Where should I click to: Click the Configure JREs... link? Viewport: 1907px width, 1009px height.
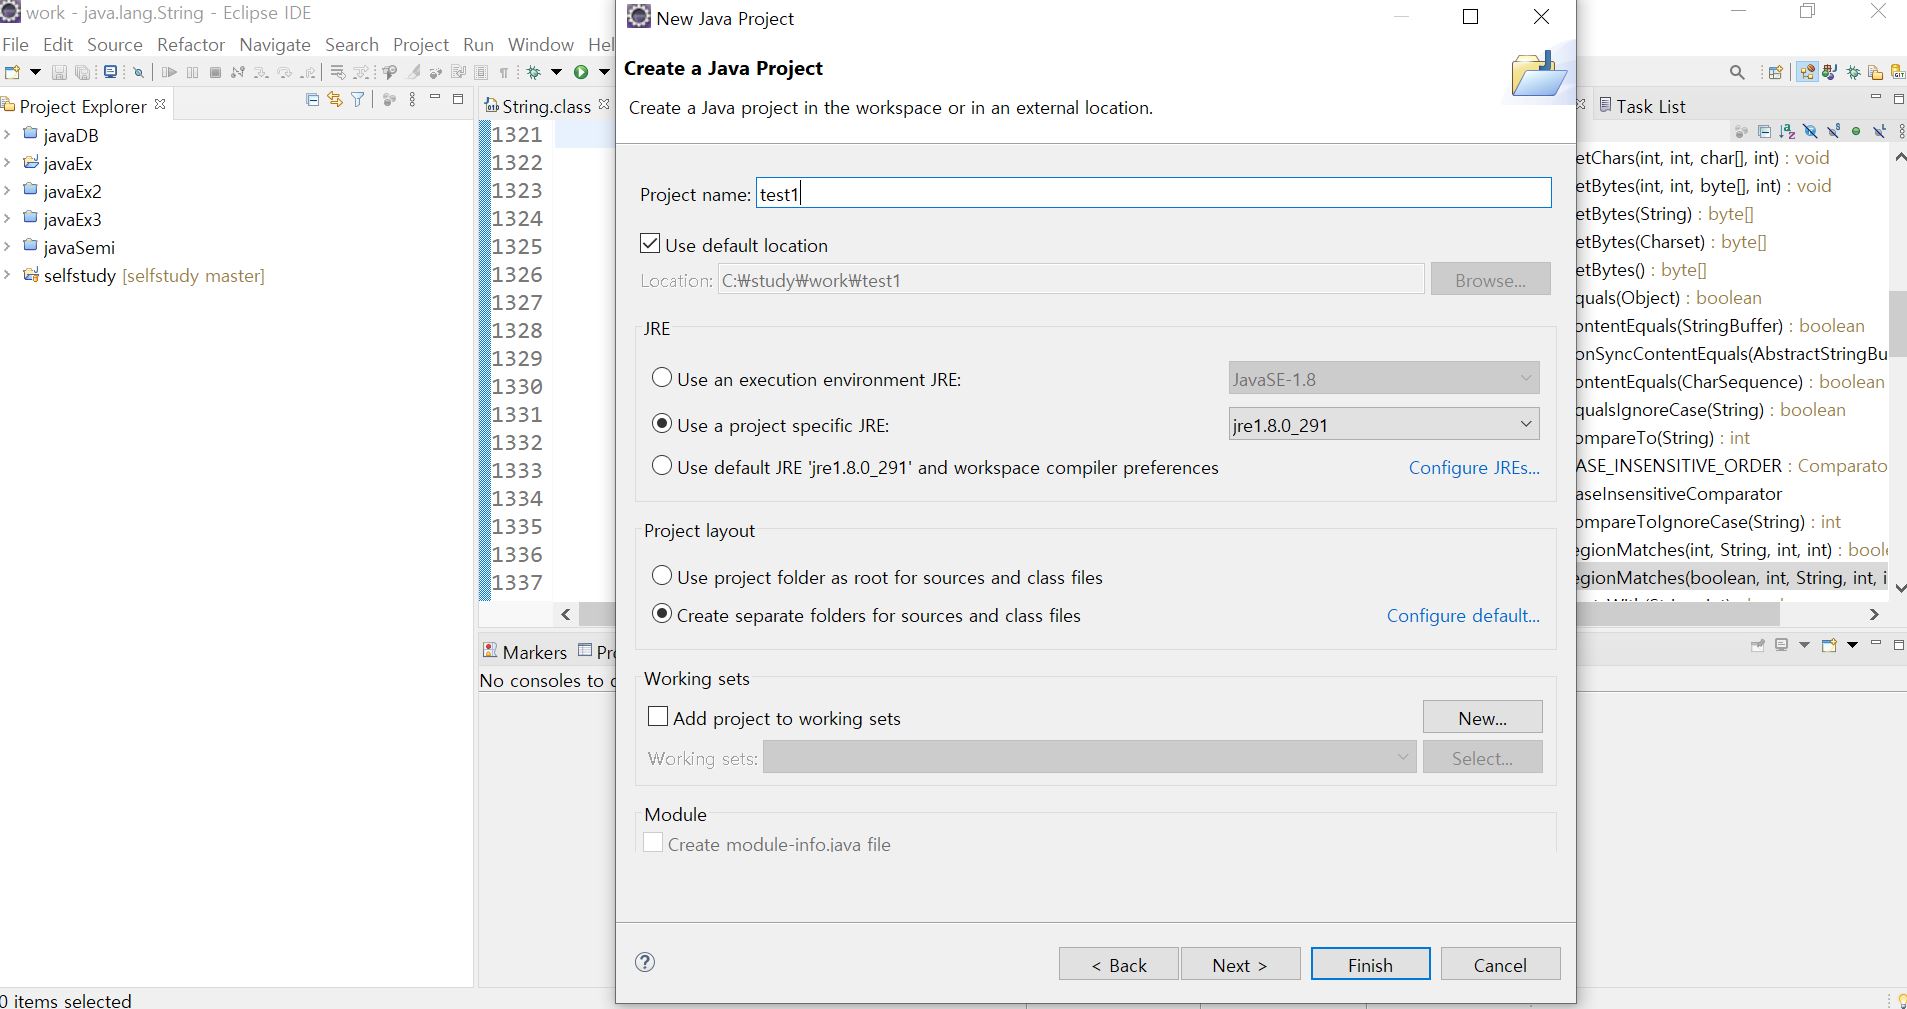tap(1474, 467)
